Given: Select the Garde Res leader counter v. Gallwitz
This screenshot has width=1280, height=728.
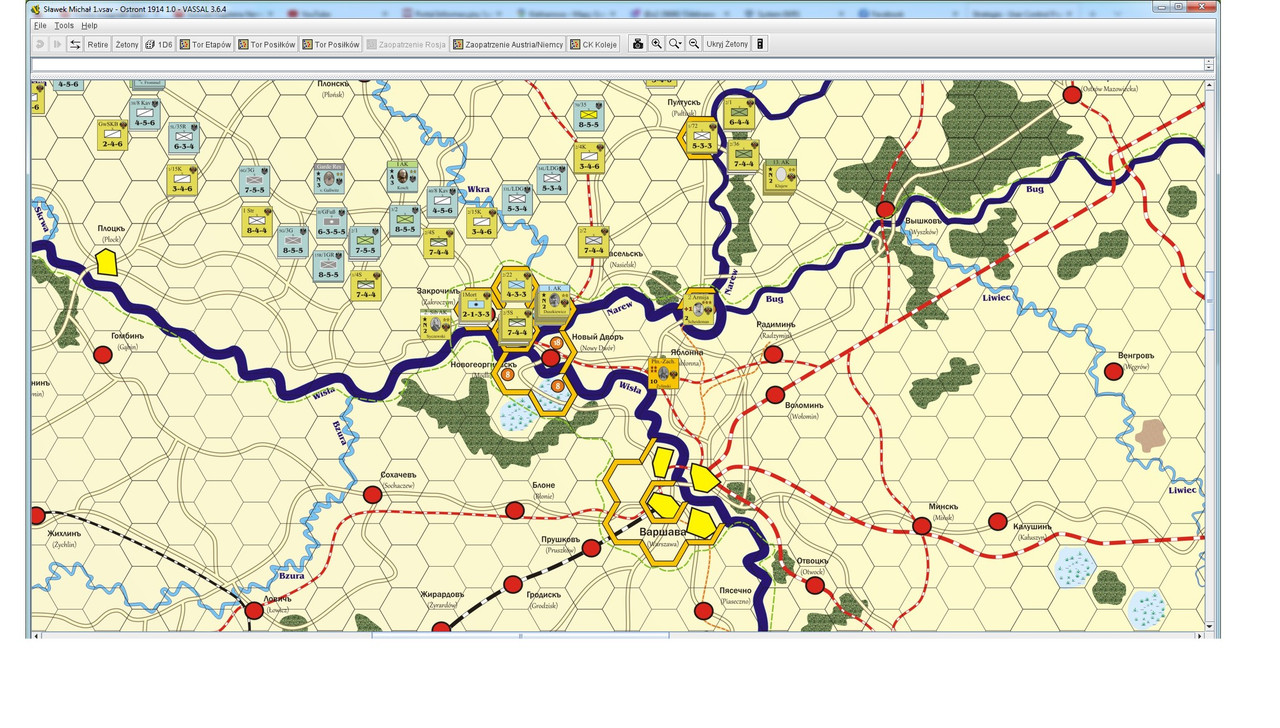Looking at the screenshot, I should pos(329,177).
